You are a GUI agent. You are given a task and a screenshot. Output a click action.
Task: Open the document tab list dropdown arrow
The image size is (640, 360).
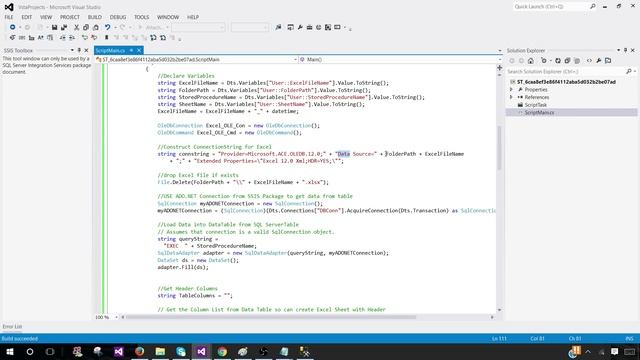[500, 51]
